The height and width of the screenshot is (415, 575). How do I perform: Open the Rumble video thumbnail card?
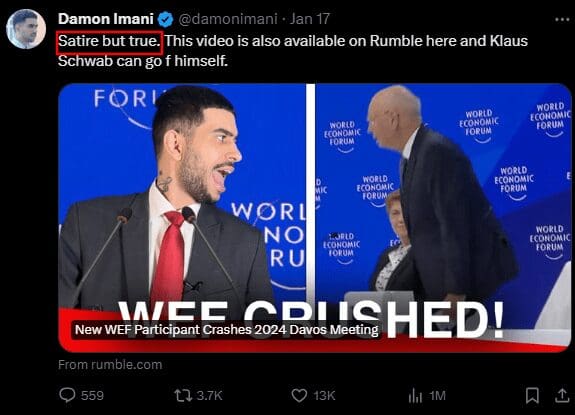(x=315, y=218)
